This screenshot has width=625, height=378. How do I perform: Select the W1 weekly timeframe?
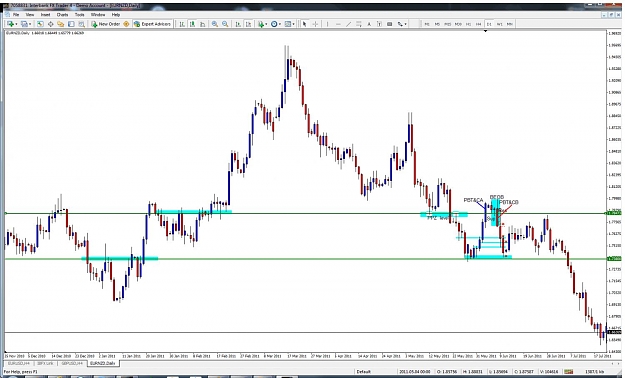[x=499, y=24]
